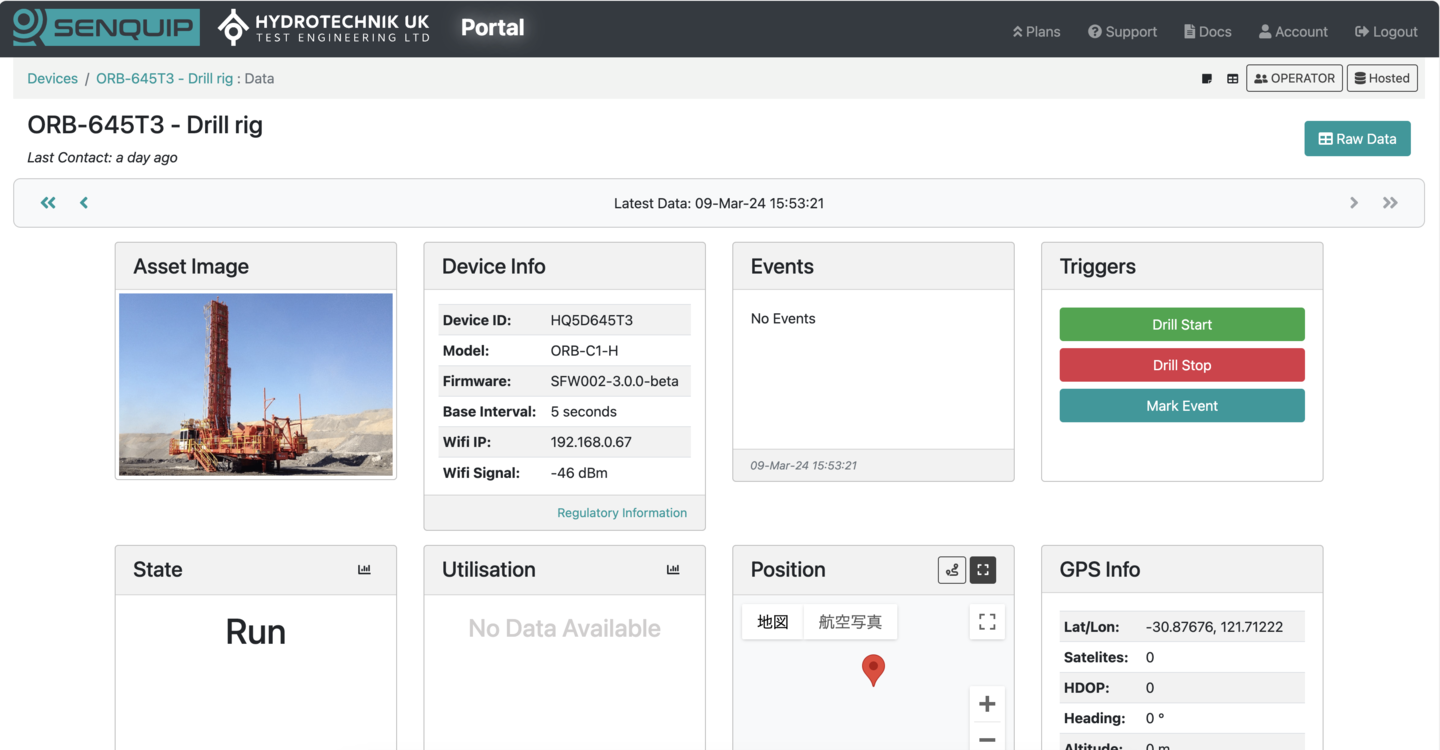The image size is (1440, 750).
Task: Click the drill rig asset image
Action: pyautogui.click(x=256, y=384)
